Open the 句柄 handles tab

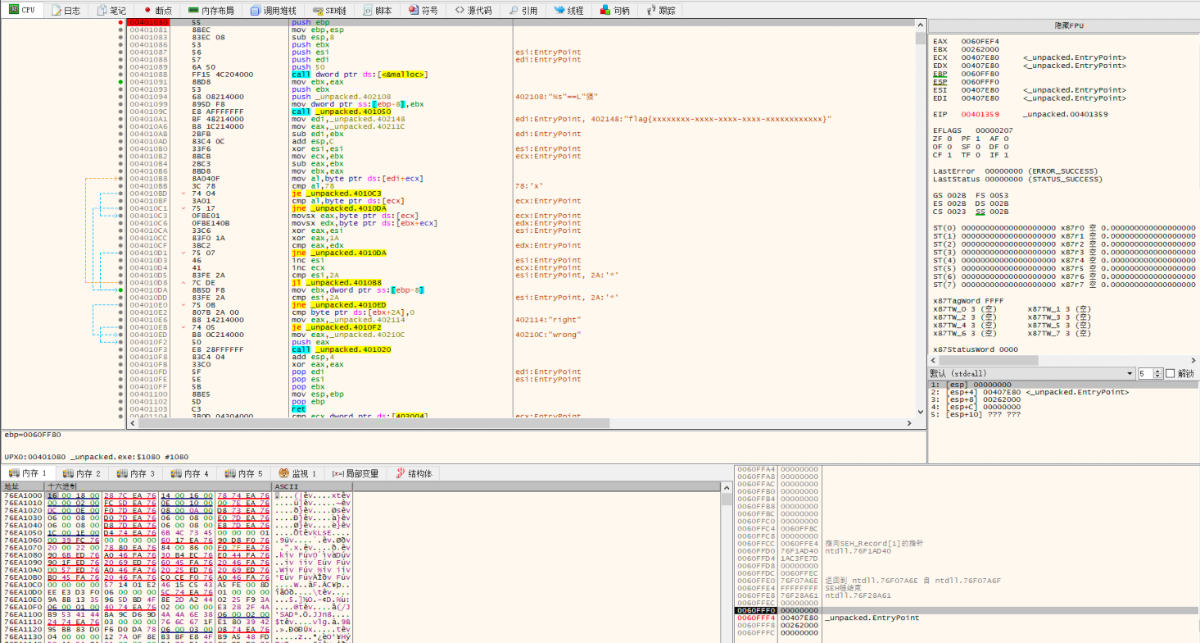click(x=615, y=9)
